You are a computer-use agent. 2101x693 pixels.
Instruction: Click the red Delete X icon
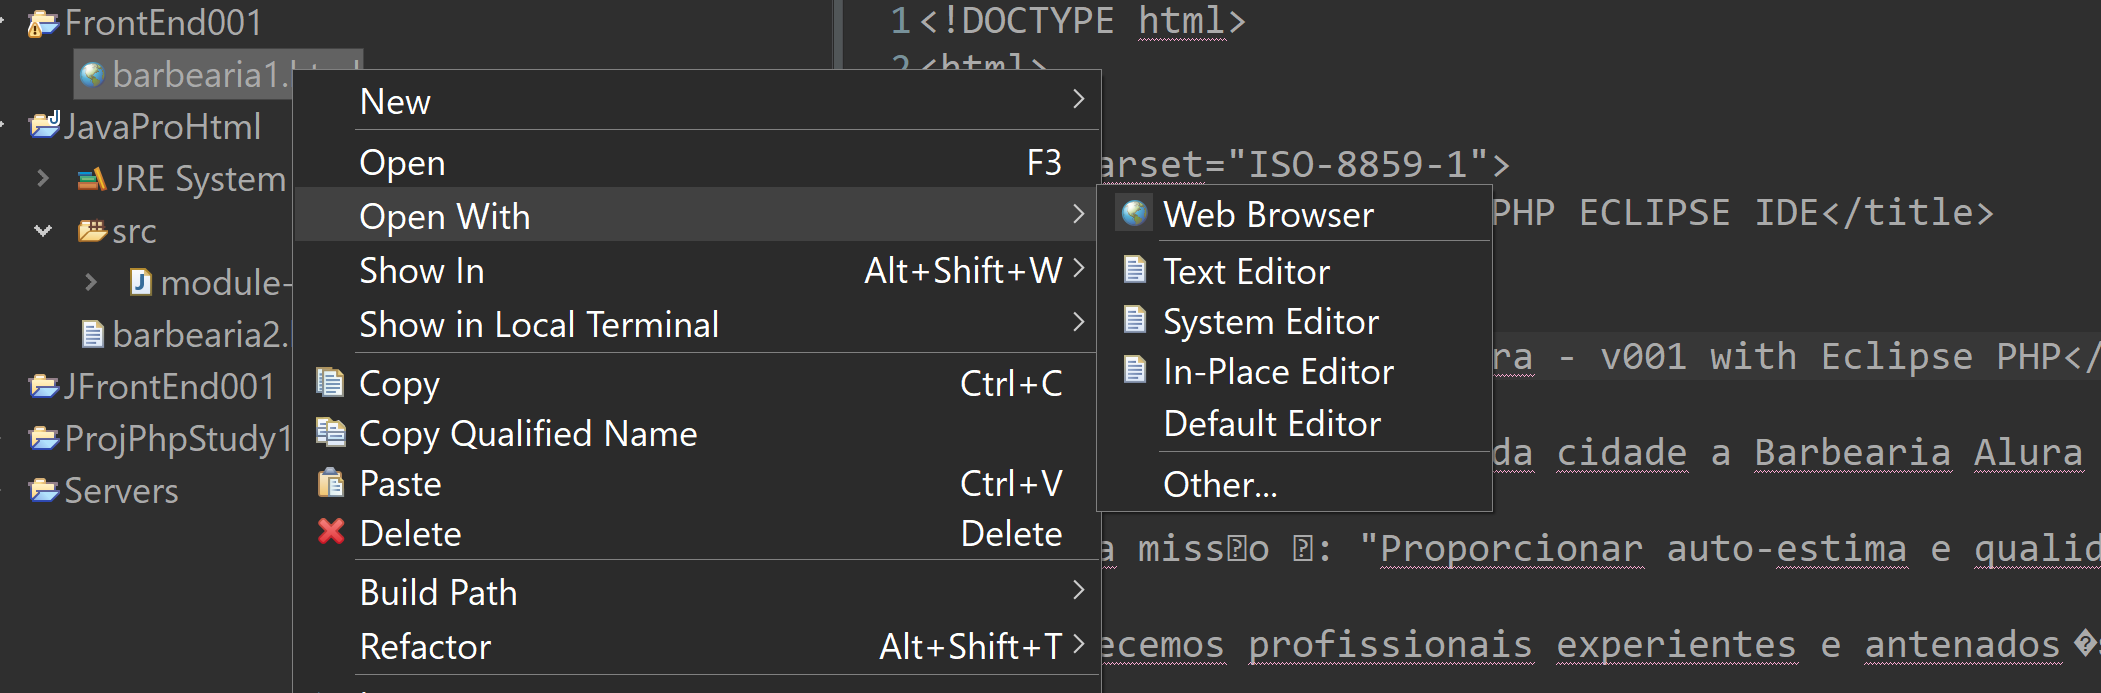331,532
